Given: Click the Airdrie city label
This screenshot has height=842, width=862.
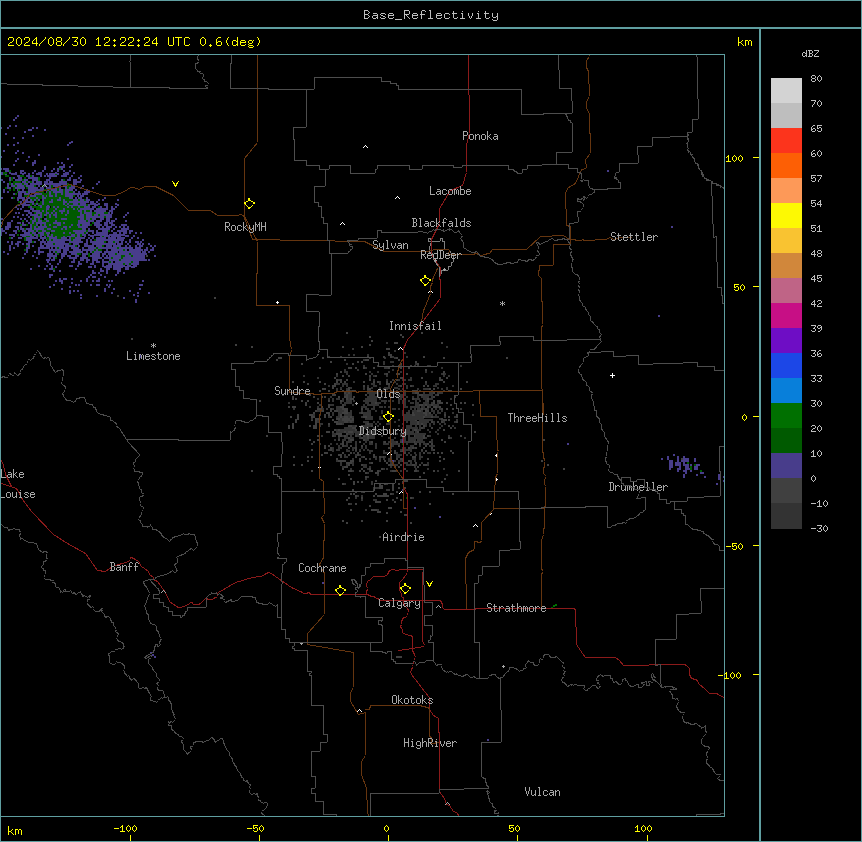Looking at the screenshot, I should (403, 537).
